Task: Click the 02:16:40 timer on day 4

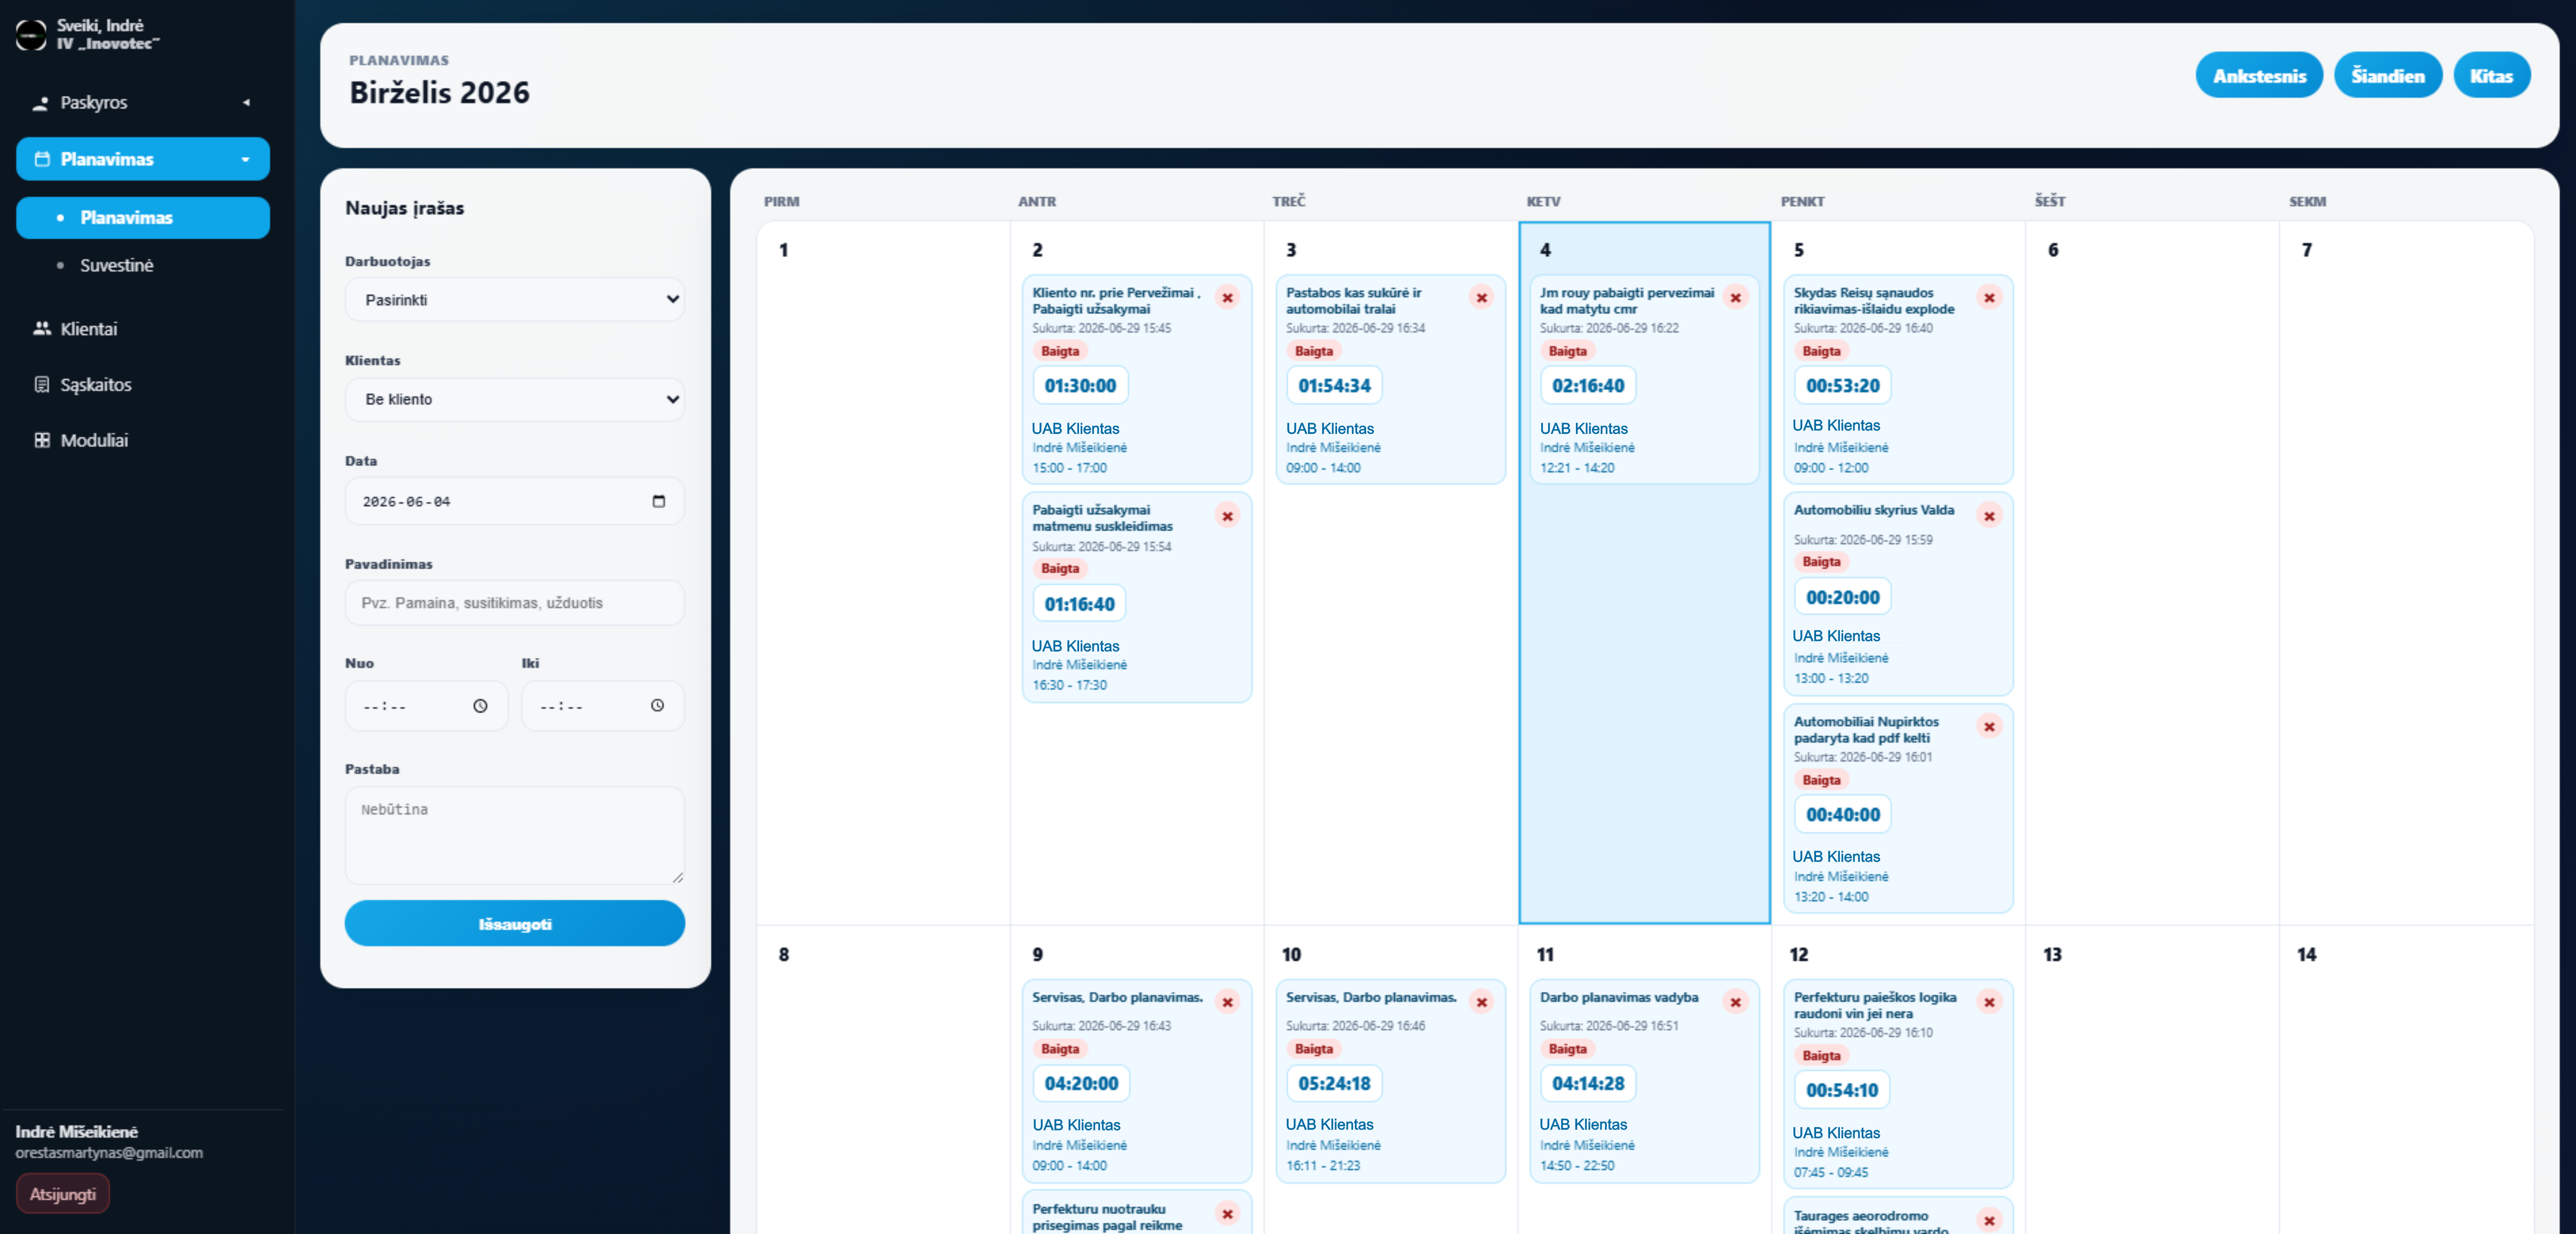Action: click(x=1588, y=386)
